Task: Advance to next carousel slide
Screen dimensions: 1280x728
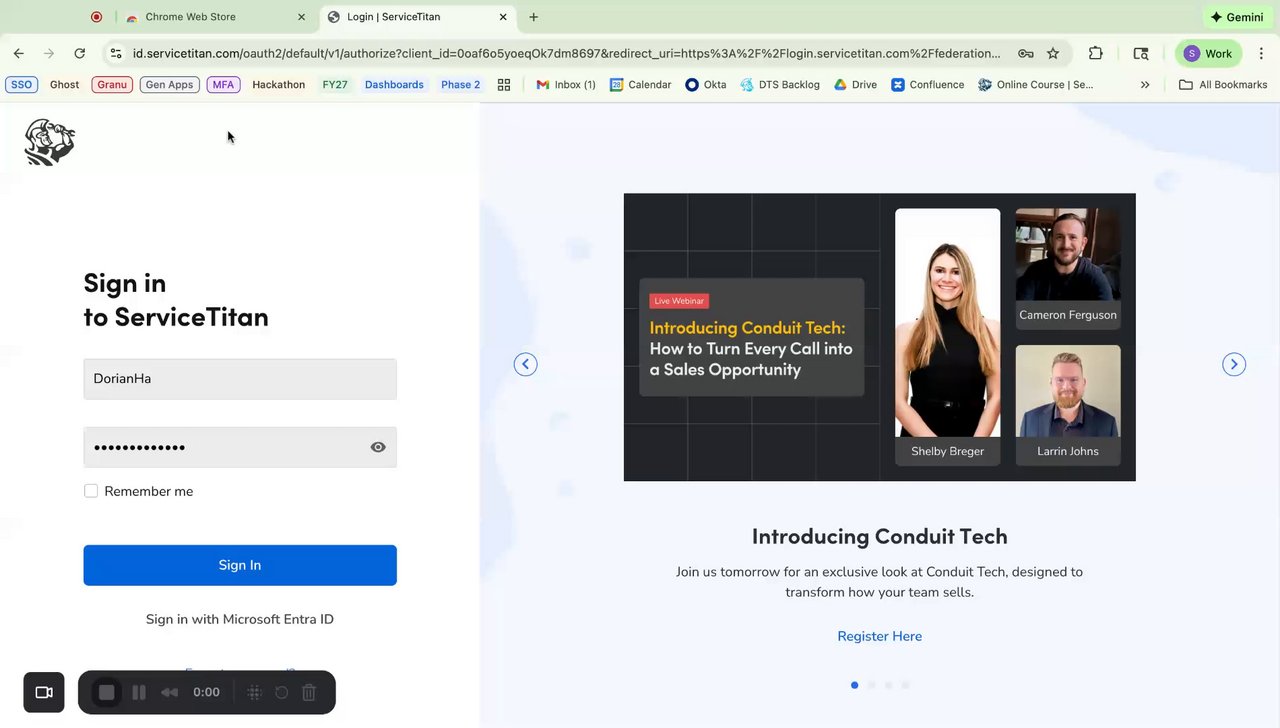Action: click(1234, 364)
